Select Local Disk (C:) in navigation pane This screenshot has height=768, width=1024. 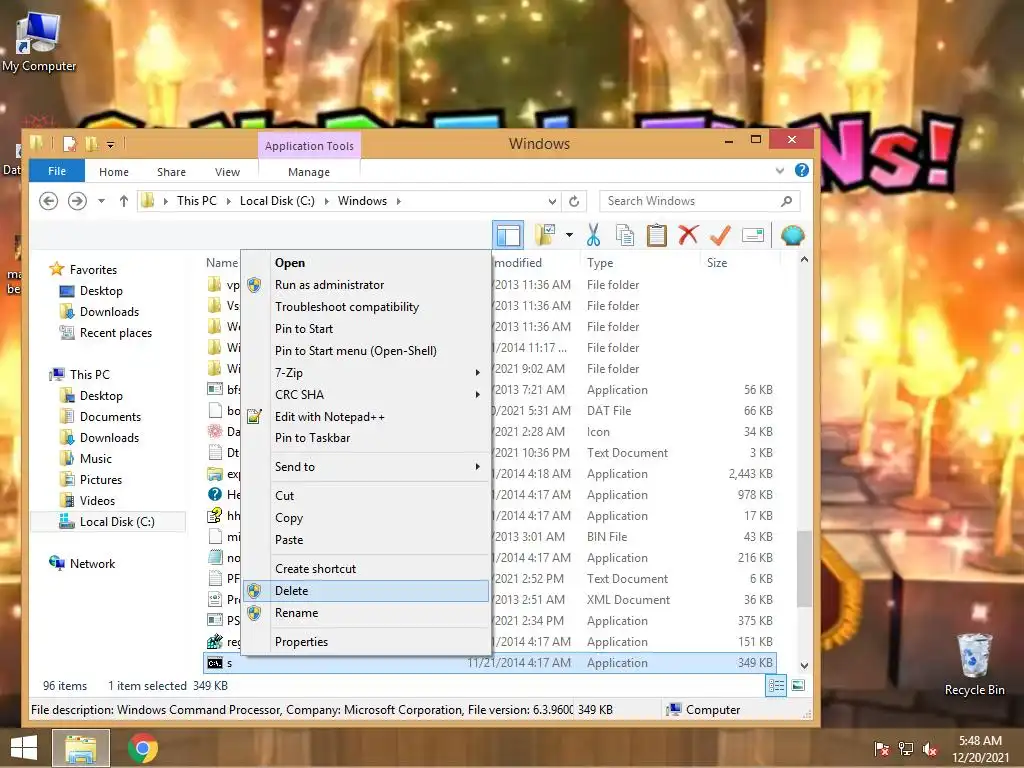108,522
